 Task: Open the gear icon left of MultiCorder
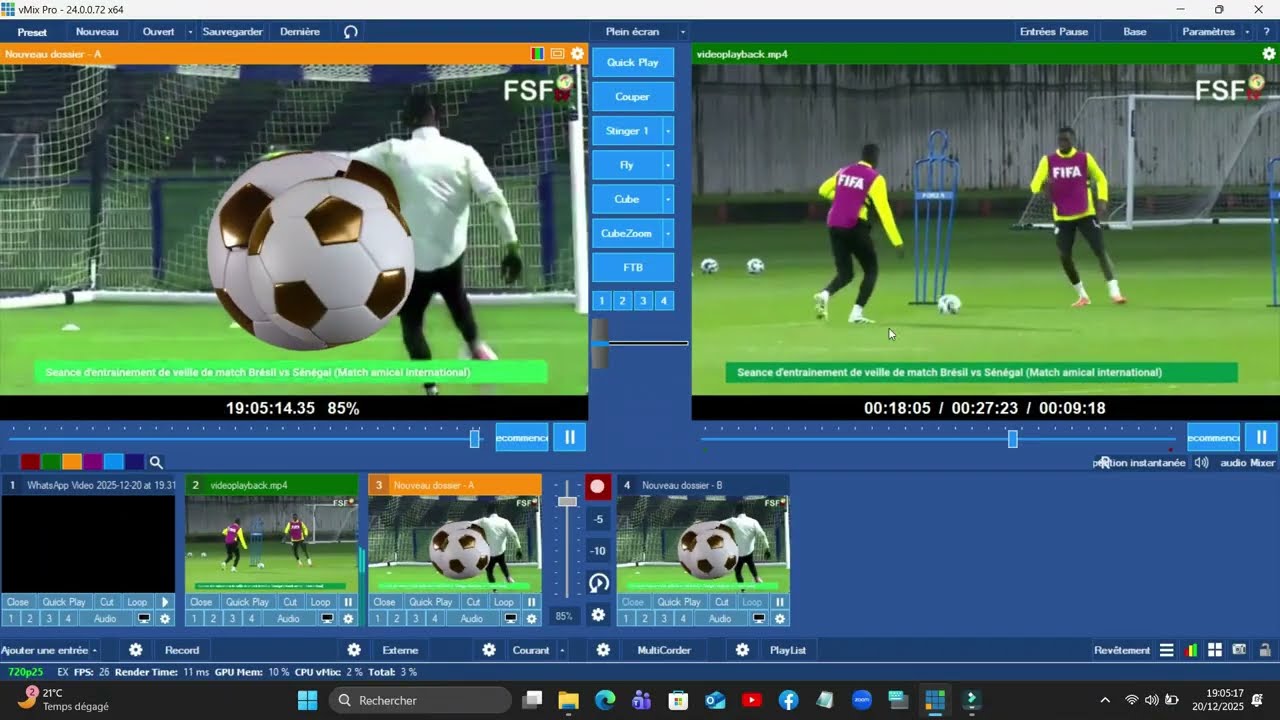[604, 650]
